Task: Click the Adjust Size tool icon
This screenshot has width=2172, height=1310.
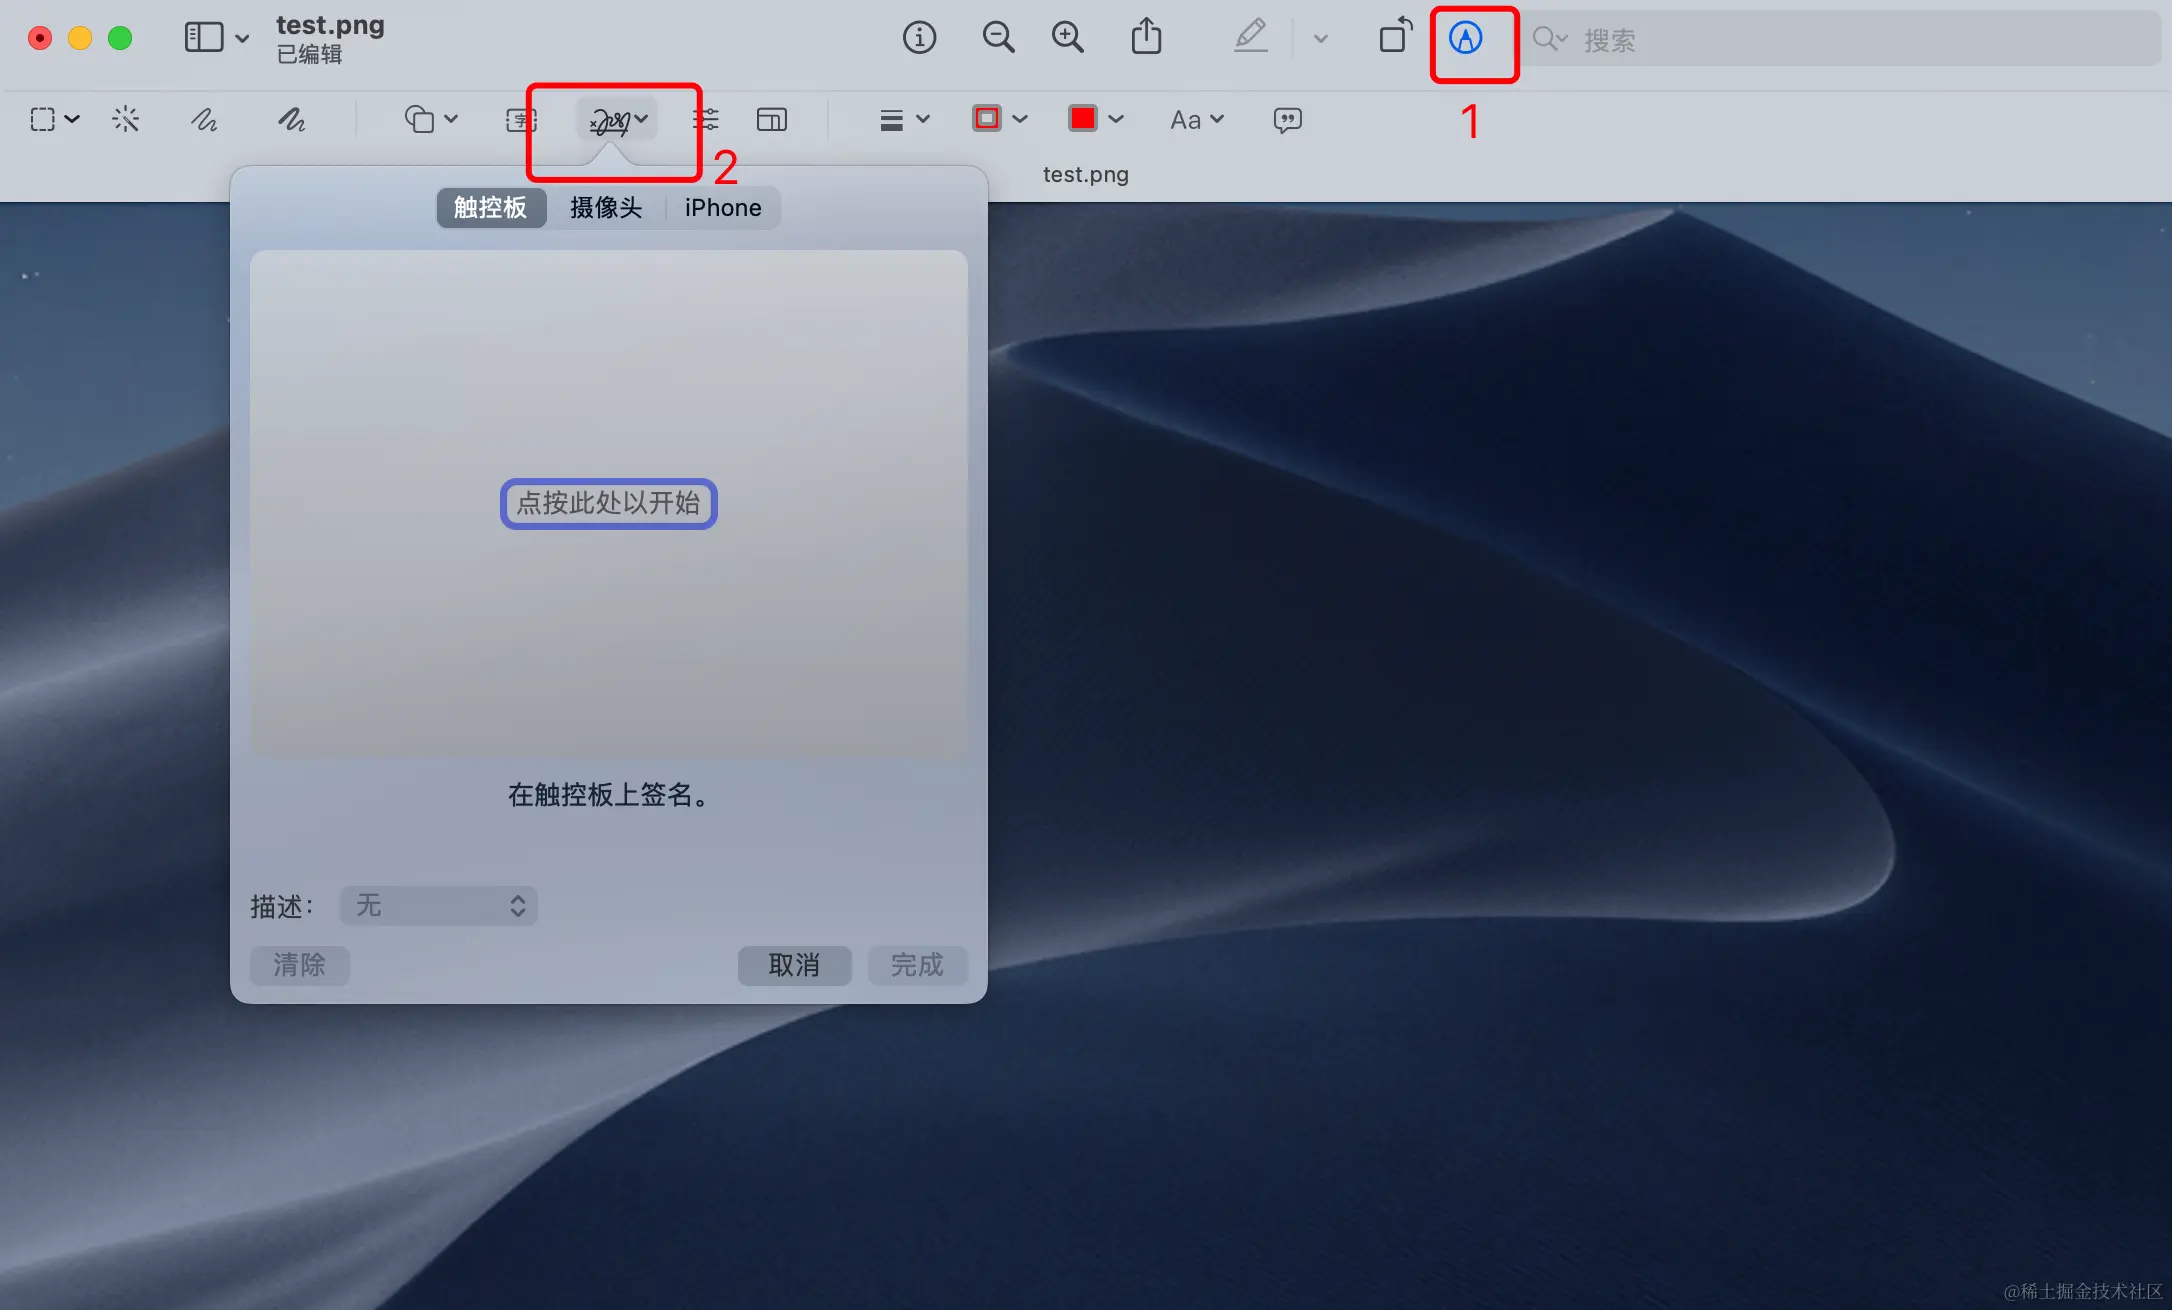Action: [771, 120]
